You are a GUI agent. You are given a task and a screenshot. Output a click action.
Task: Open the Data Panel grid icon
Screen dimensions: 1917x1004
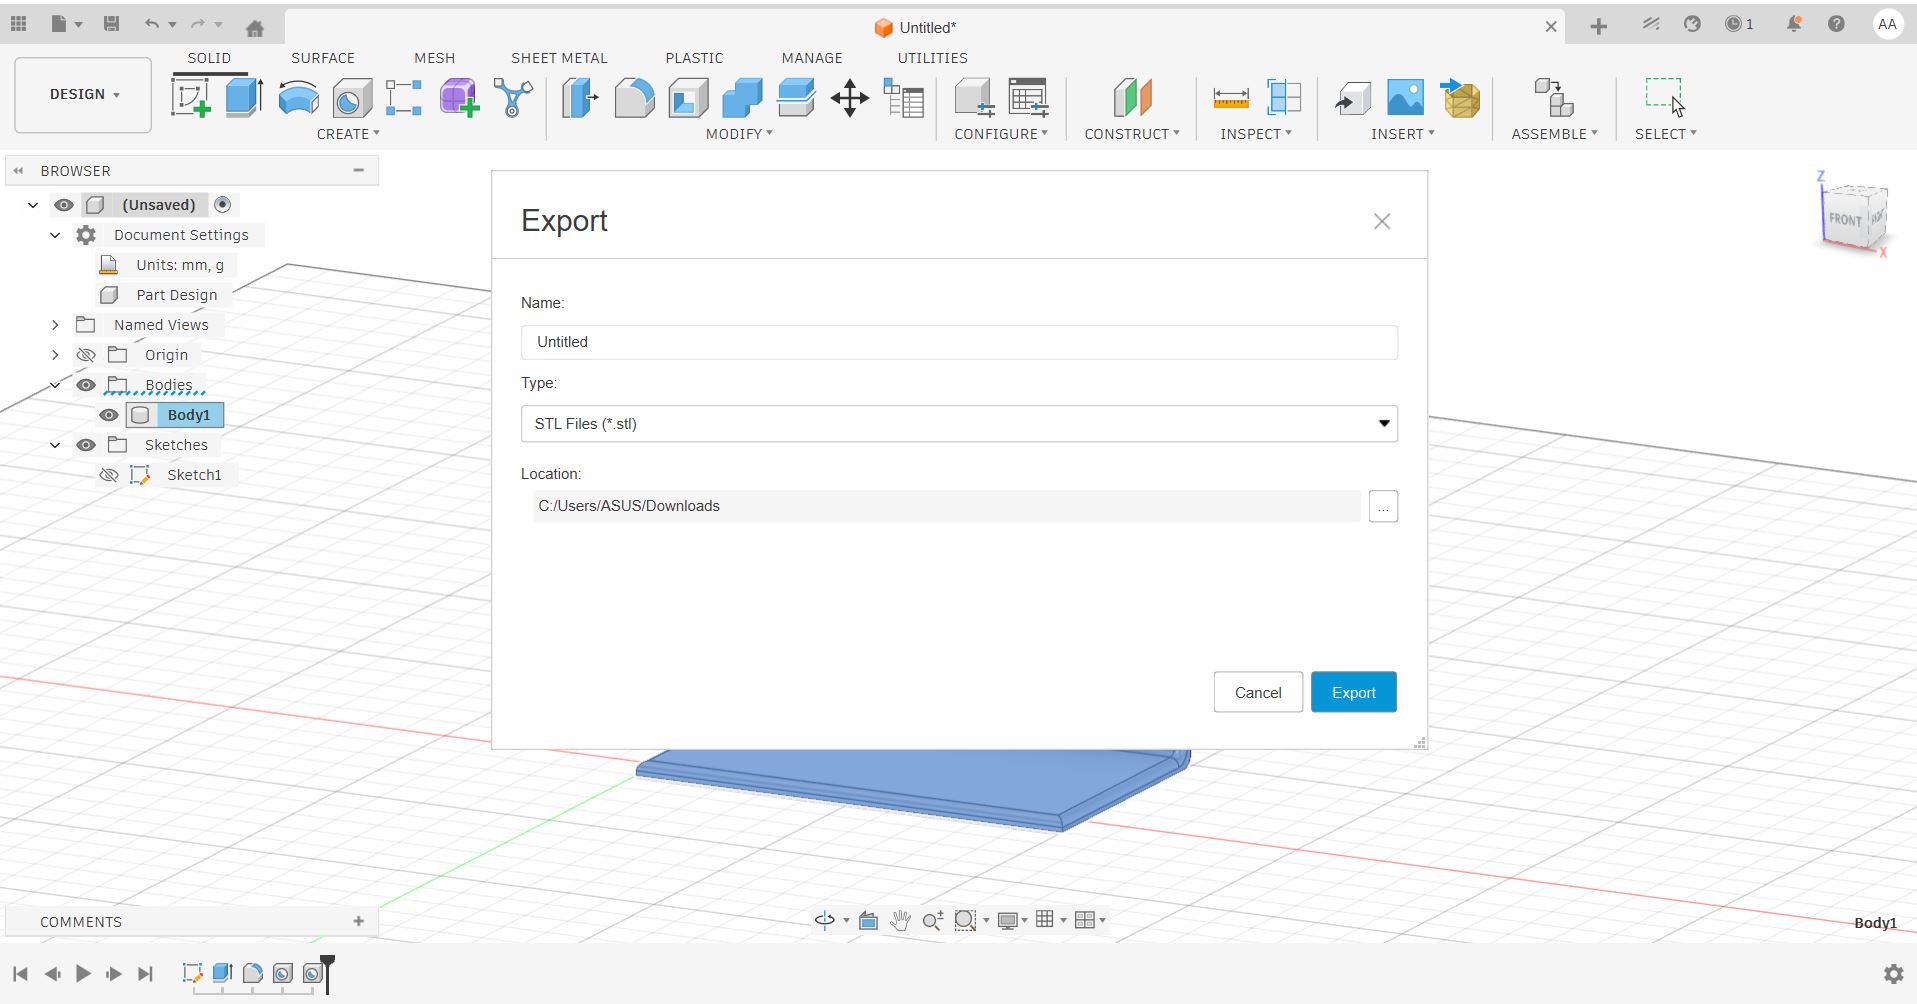point(19,24)
